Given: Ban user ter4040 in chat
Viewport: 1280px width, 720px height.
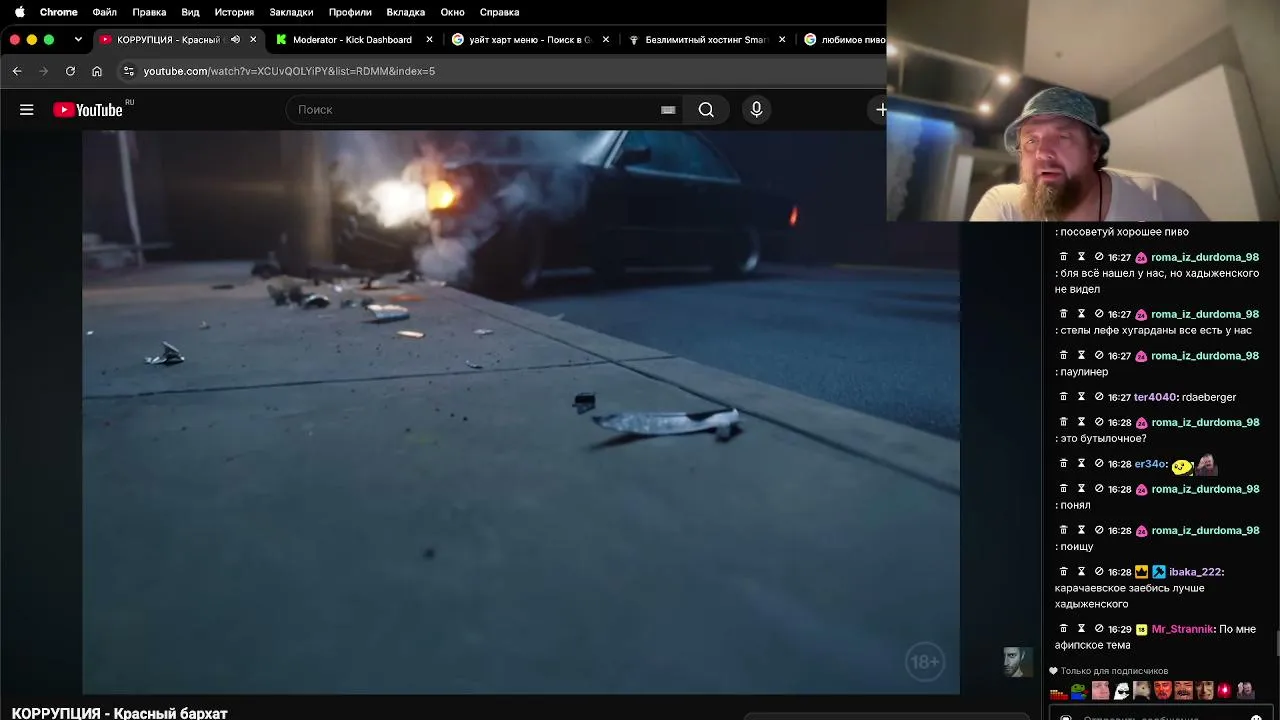Looking at the screenshot, I should tap(1099, 397).
